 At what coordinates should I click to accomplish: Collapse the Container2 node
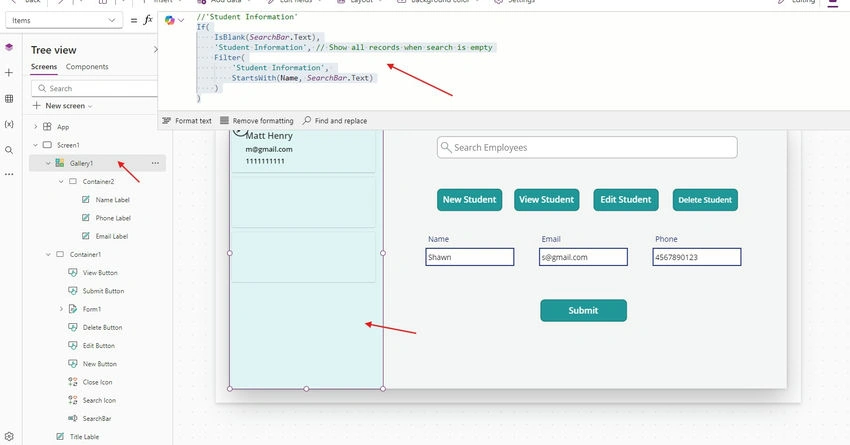pyautogui.click(x=61, y=182)
